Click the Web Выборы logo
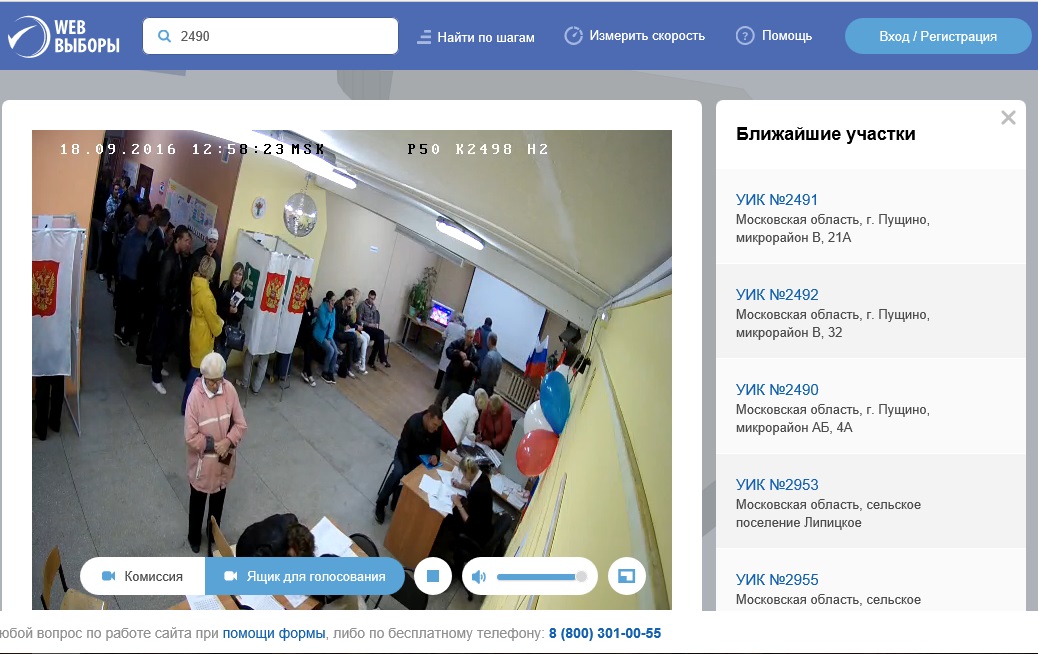This screenshot has height=654, width=1038. click(x=64, y=36)
